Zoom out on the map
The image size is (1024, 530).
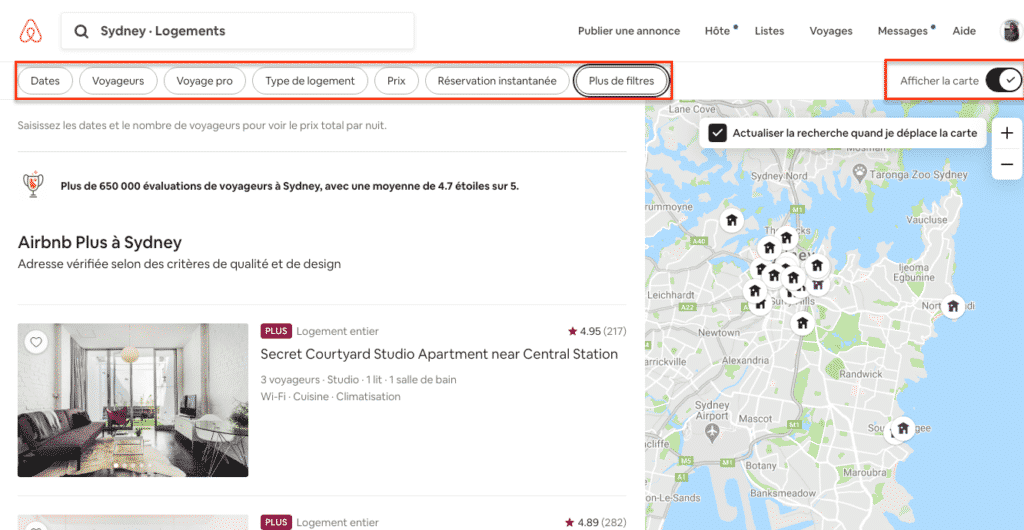point(1006,164)
